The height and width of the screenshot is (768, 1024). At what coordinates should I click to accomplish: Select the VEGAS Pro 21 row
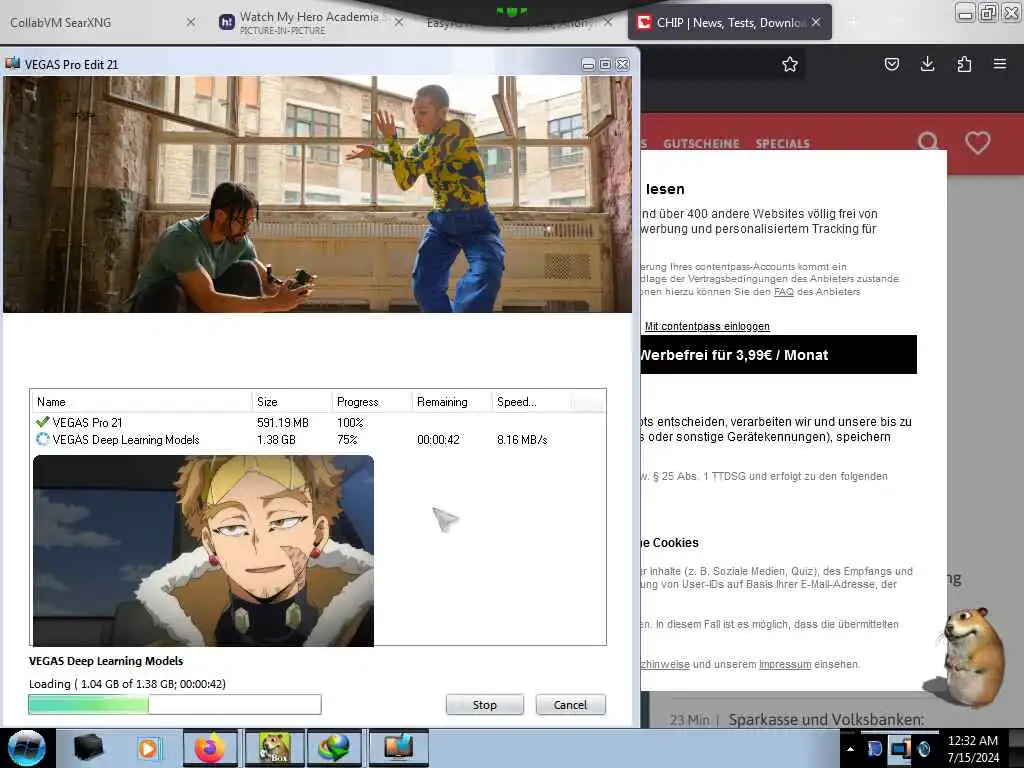[x=317, y=423]
